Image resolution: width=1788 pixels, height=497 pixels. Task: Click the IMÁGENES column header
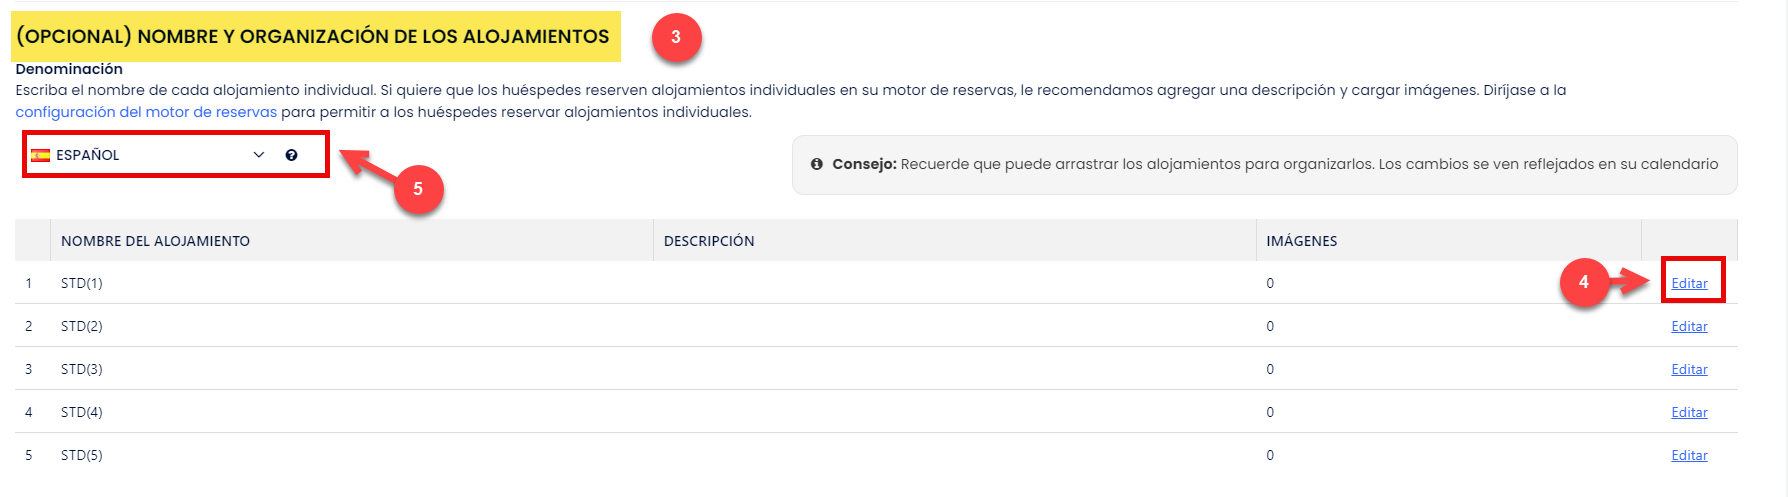[x=1301, y=241]
